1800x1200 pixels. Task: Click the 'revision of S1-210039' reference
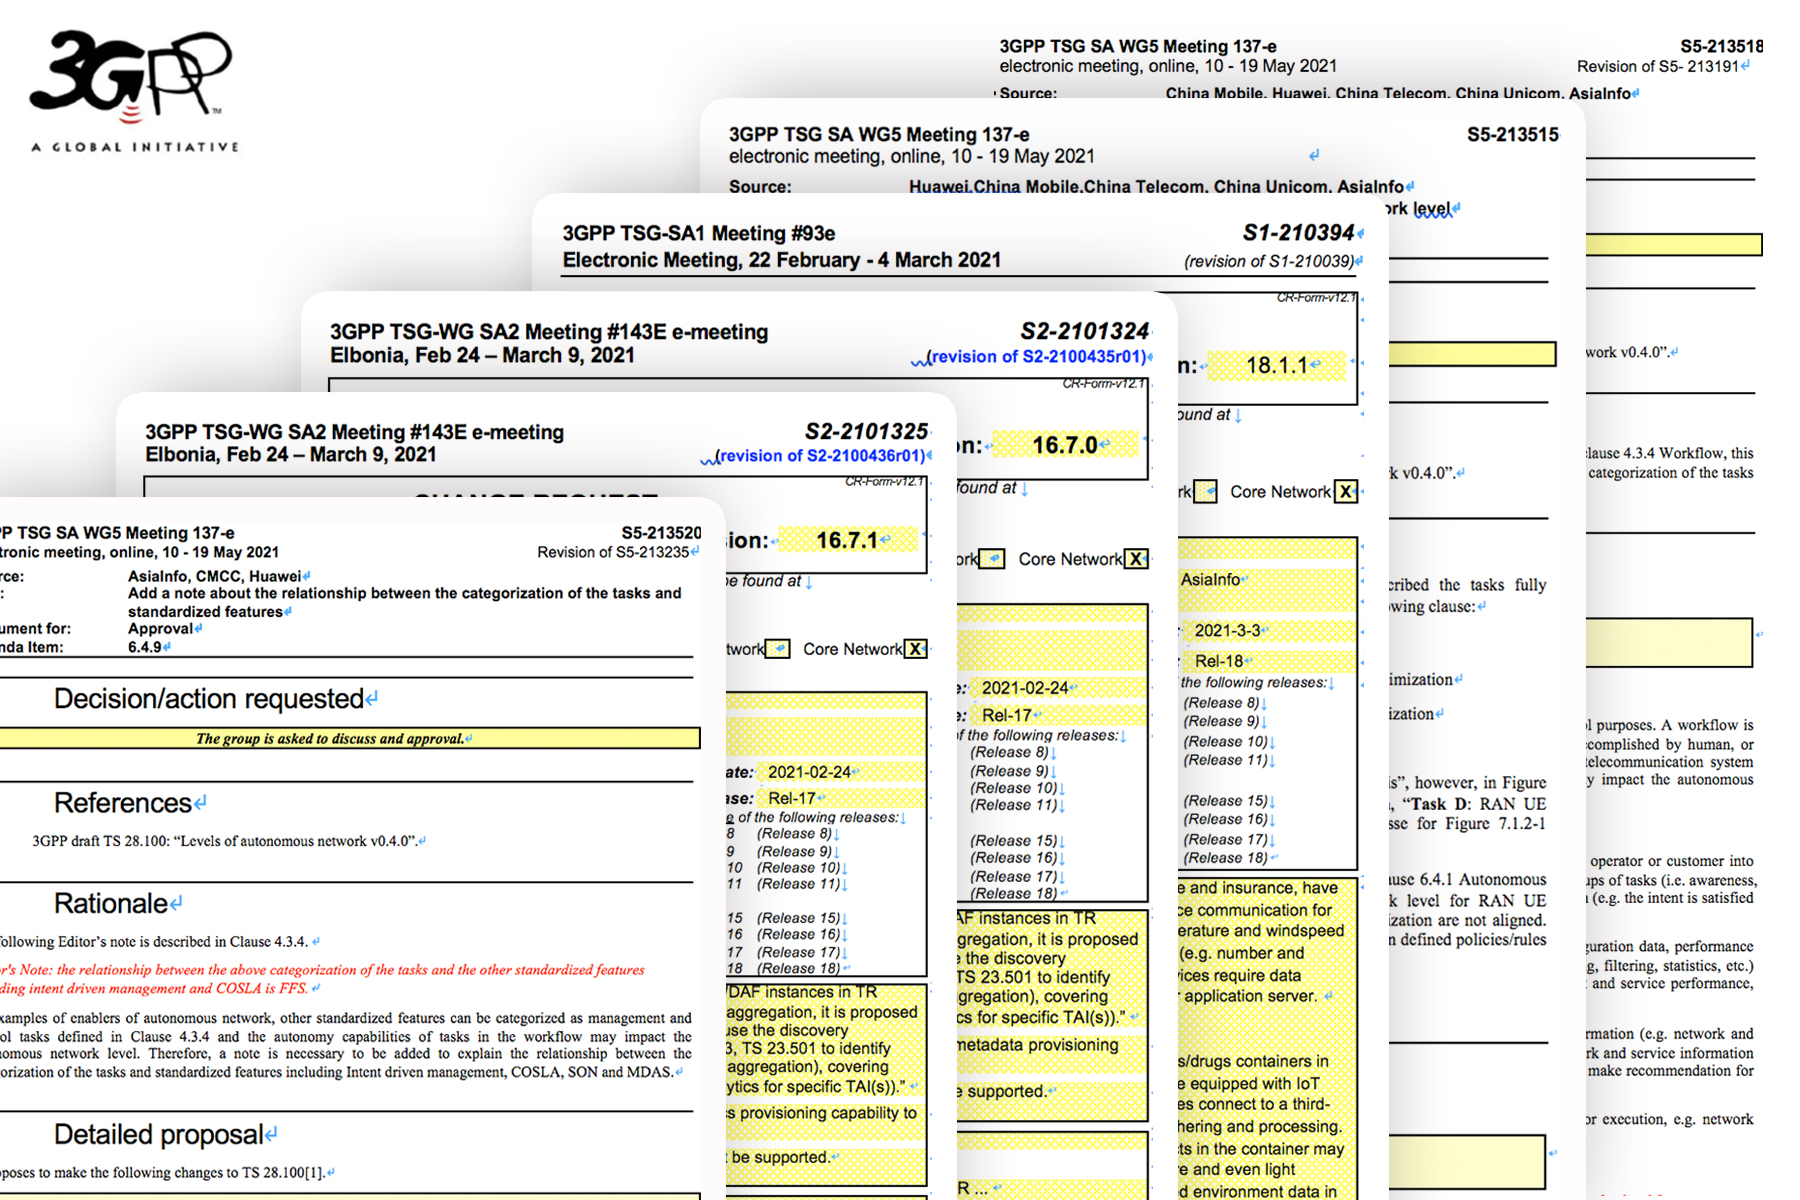point(1269,261)
